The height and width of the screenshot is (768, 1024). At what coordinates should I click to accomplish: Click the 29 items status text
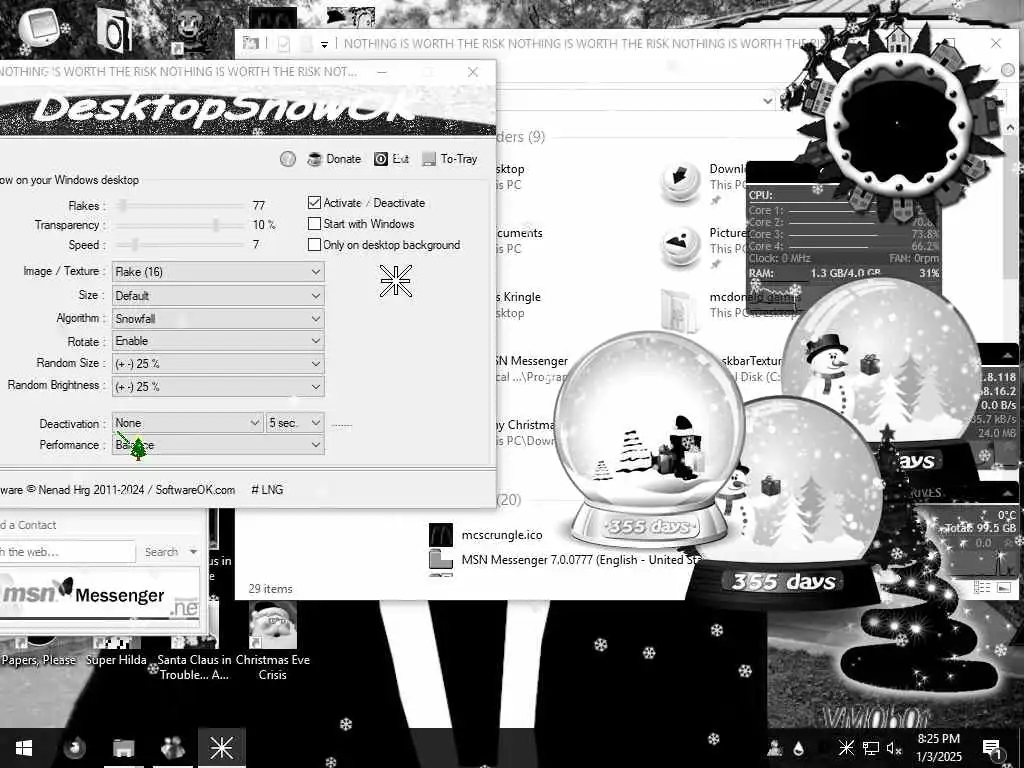270,588
